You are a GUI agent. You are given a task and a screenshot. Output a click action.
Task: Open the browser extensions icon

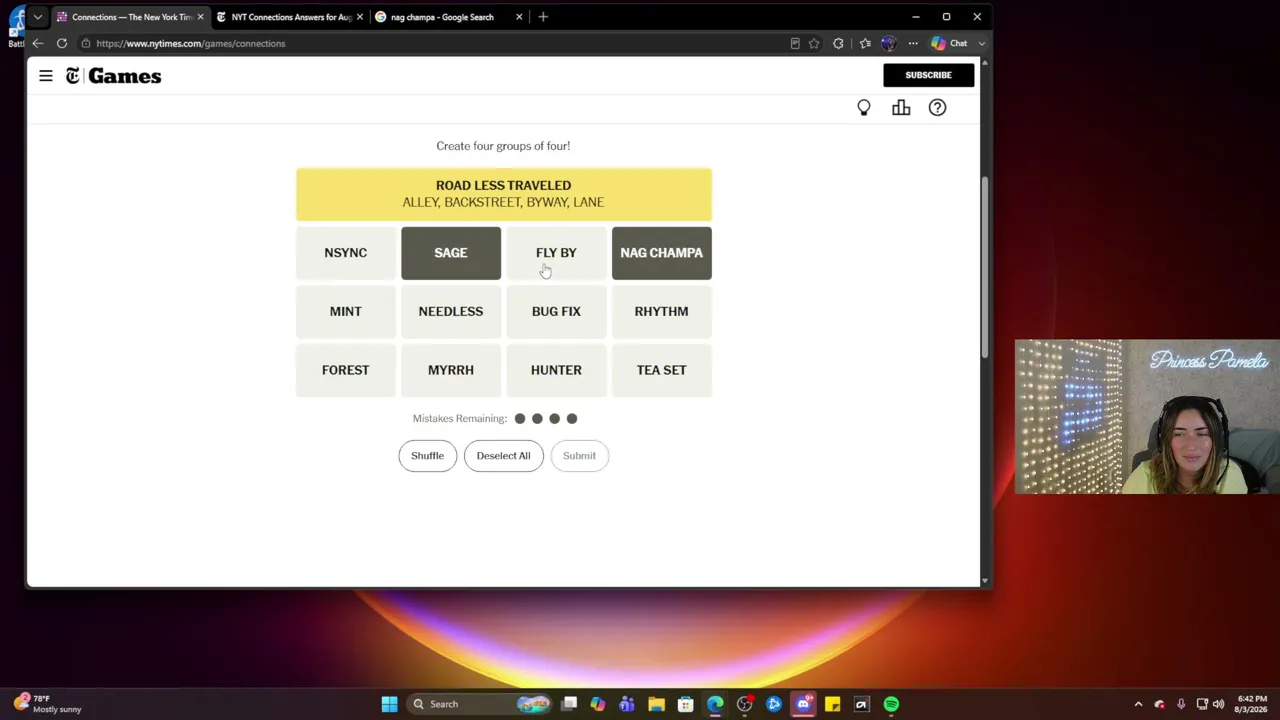tap(838, 43)
